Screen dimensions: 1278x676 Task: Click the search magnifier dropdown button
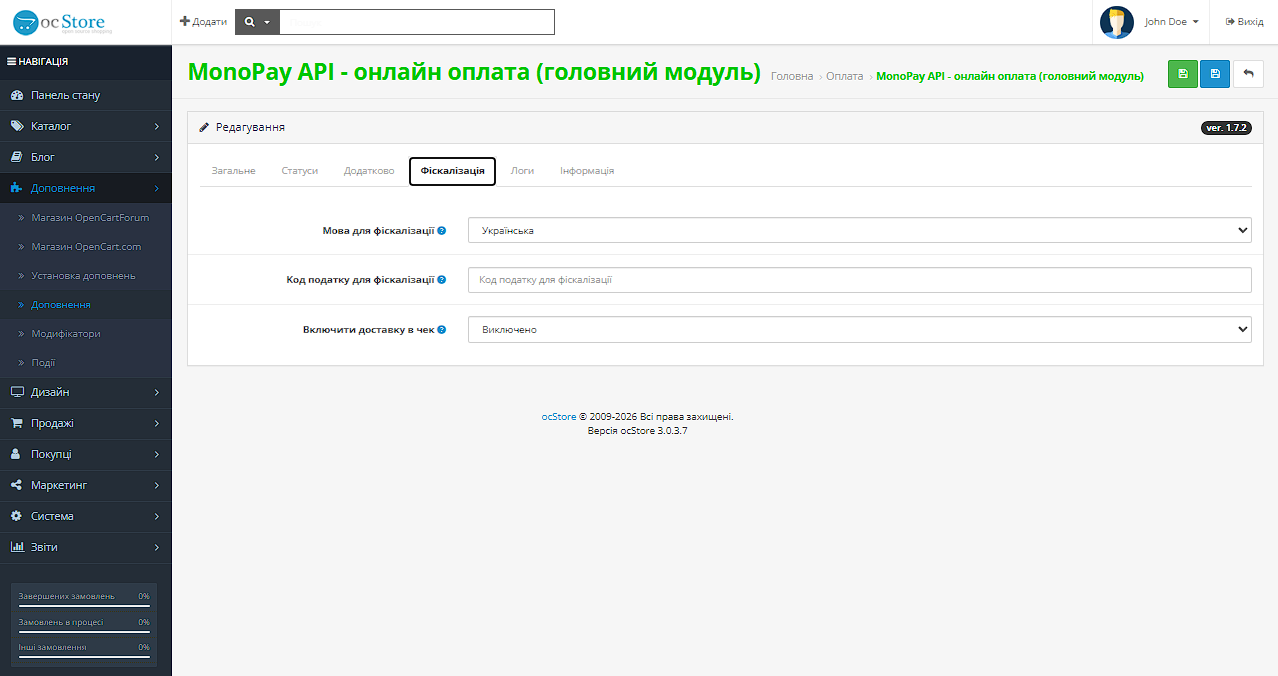257,21
